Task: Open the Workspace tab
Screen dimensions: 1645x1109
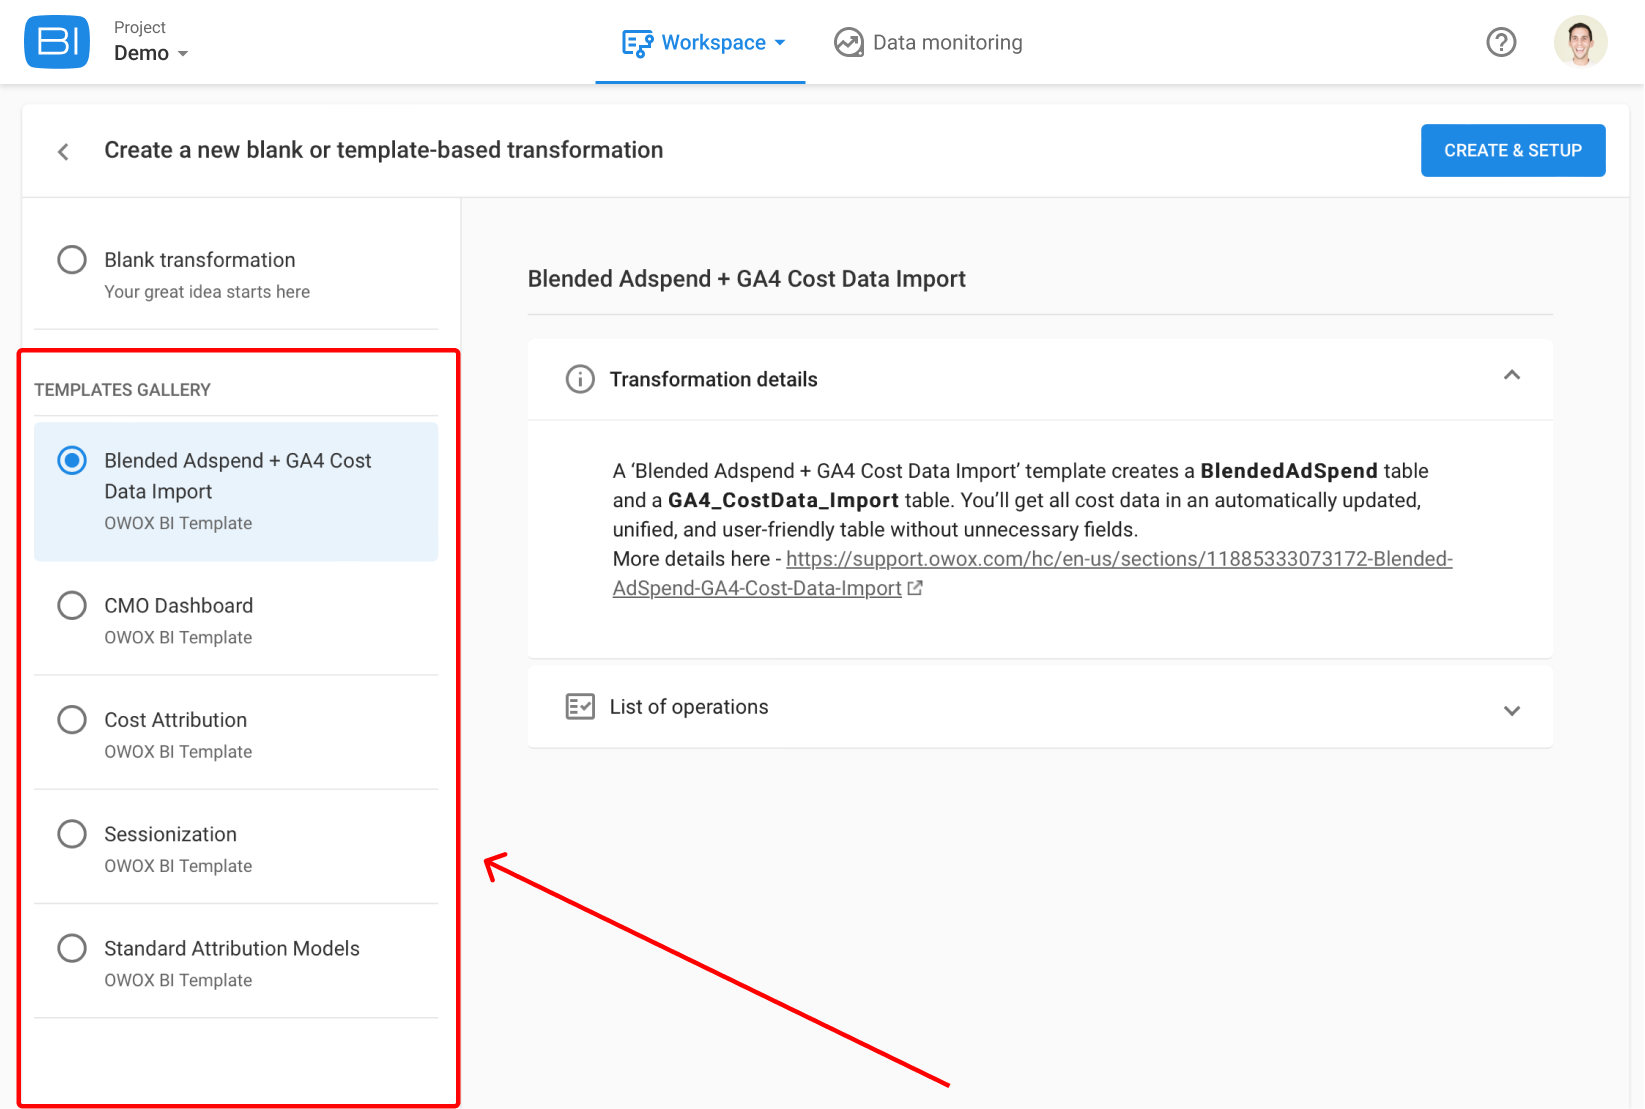Action: coord(701,43)
